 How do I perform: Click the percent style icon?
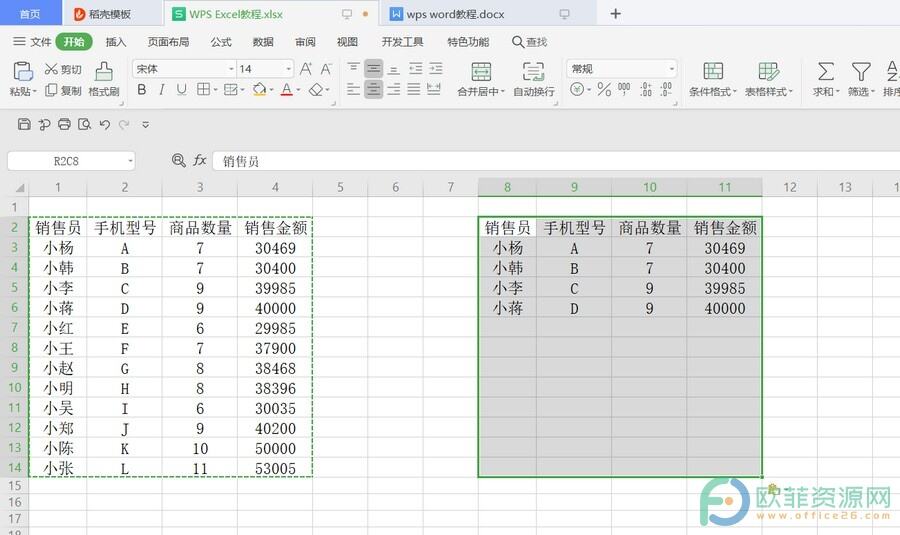pyautogui.click(x=604, y=89)
